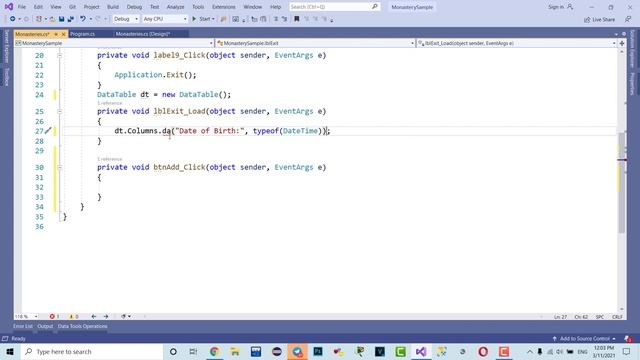Click the bookmark toggle icon in the toolbar
Image resolution: width=640 pixels, height=360 pixels.
[x=297, y=19]
